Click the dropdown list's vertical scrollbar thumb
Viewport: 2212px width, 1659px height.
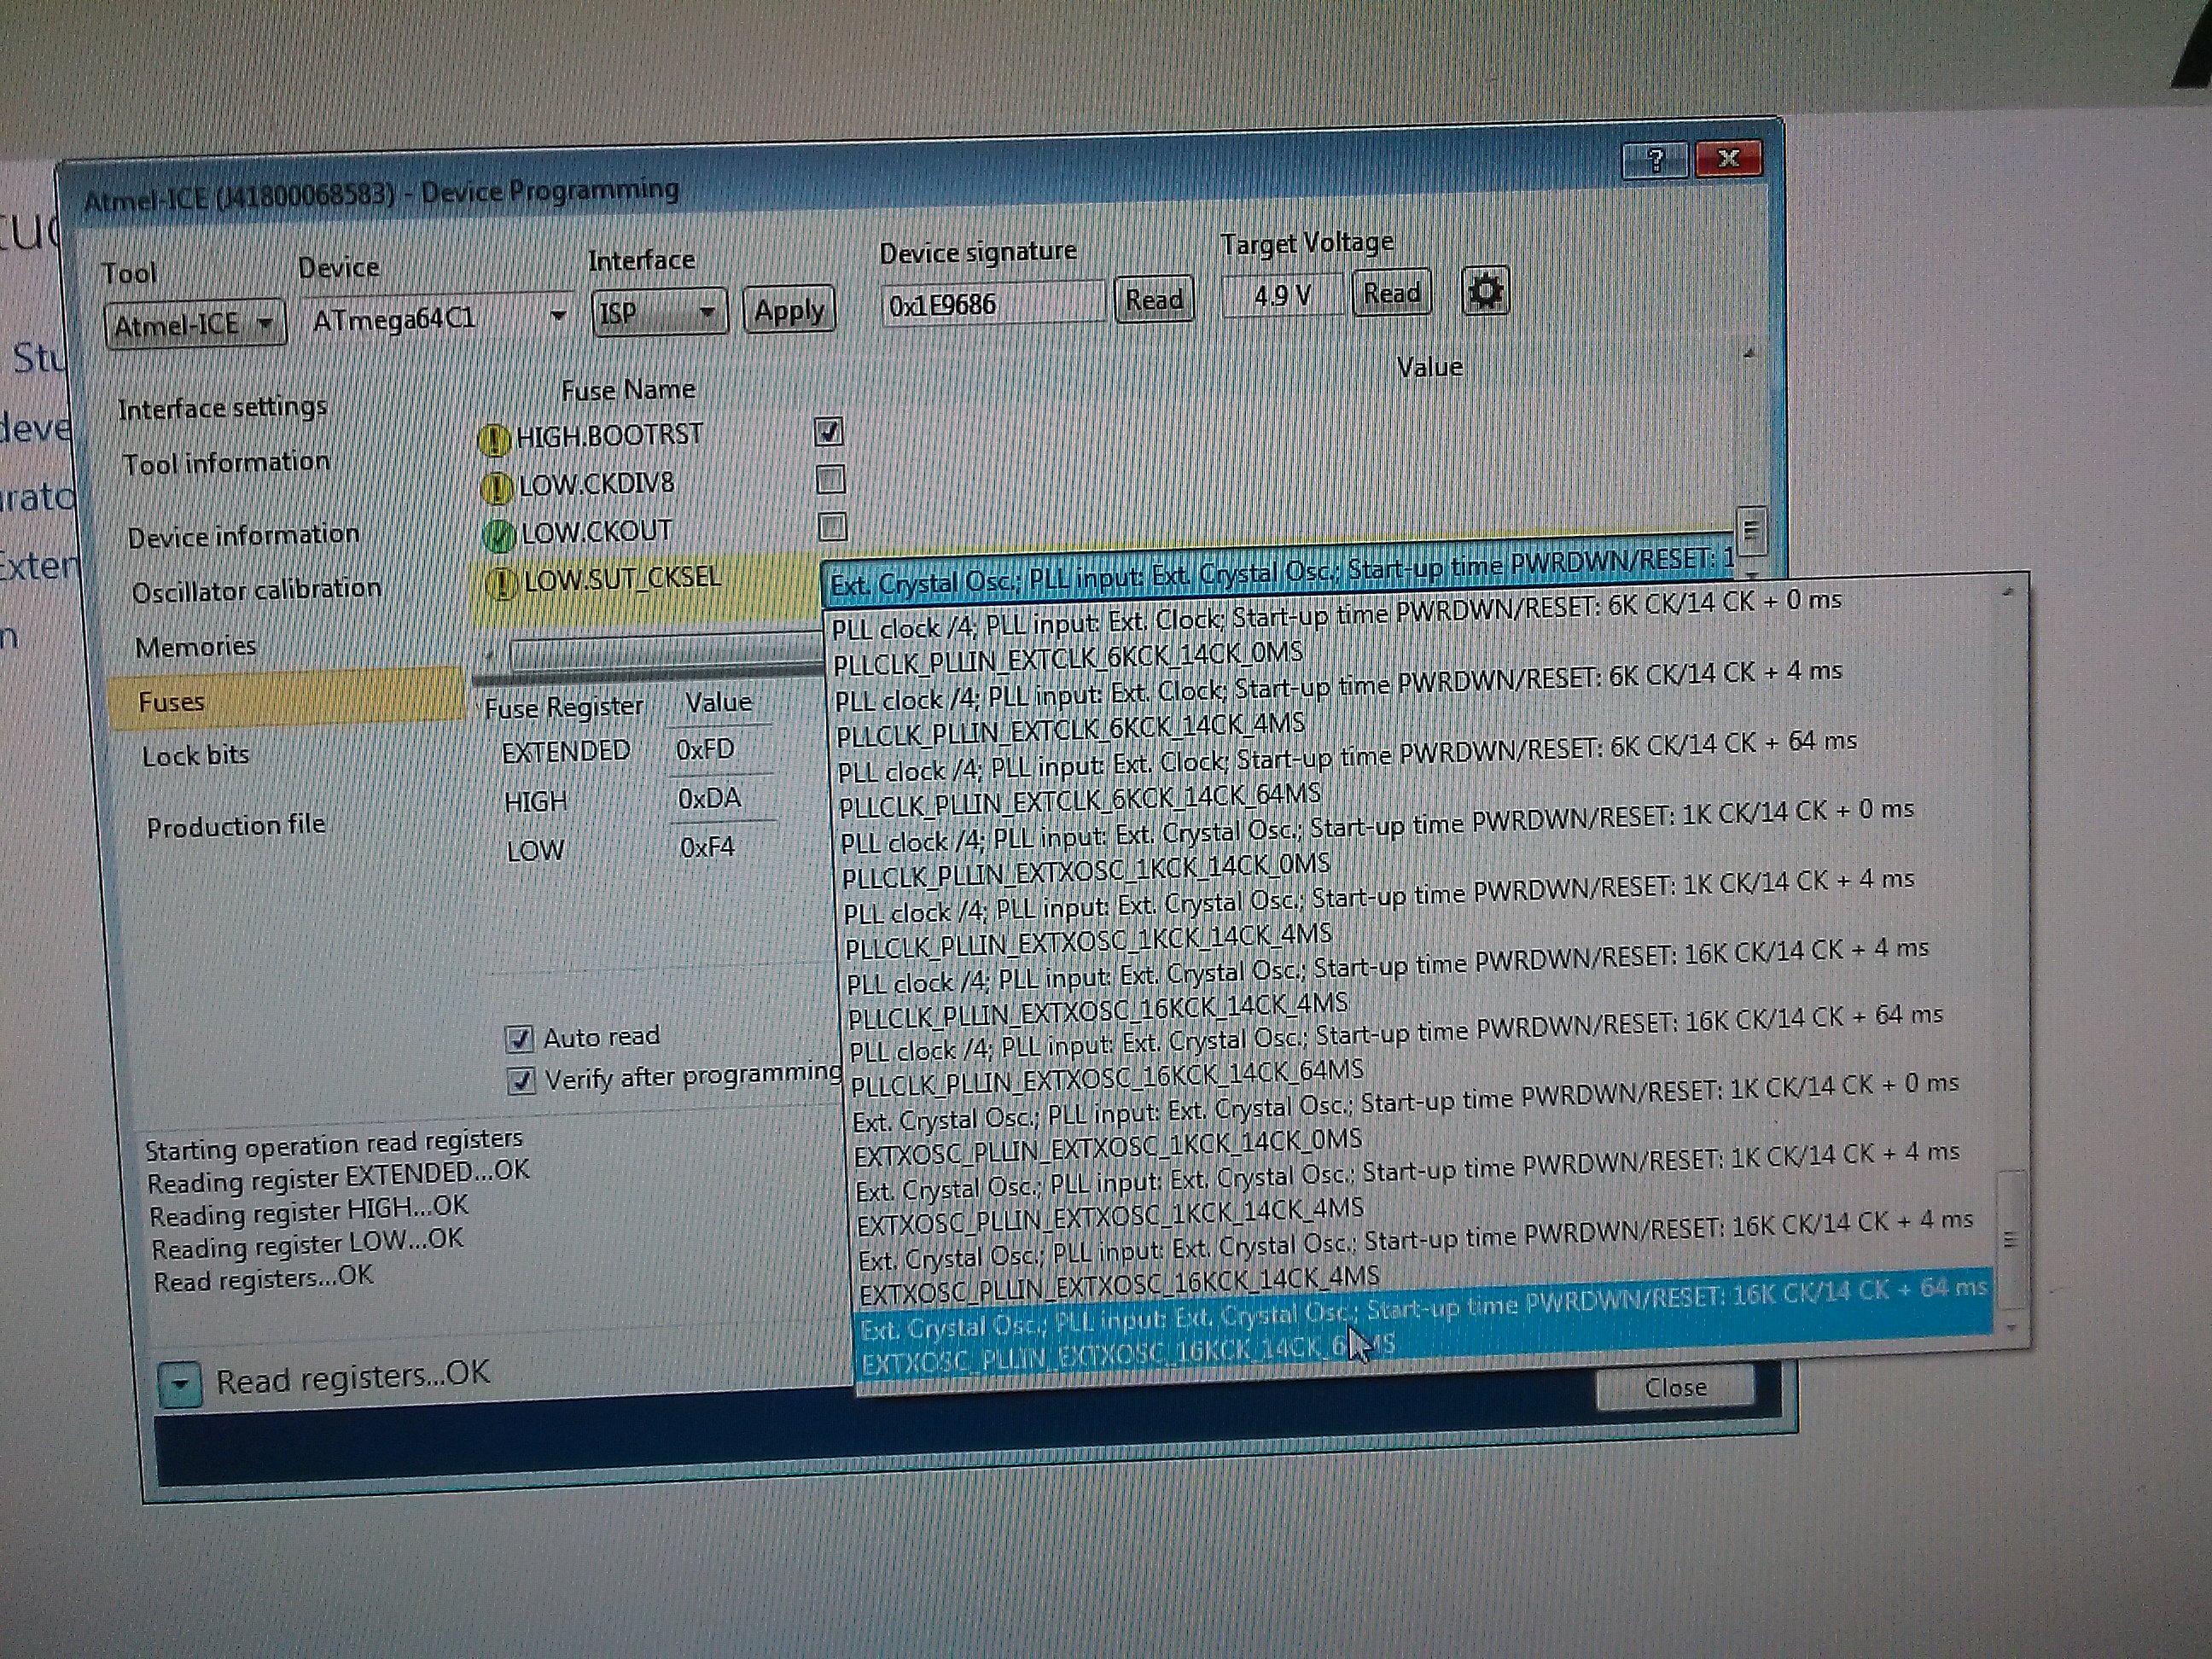pyautogui.click(x=2010, y=1238)
